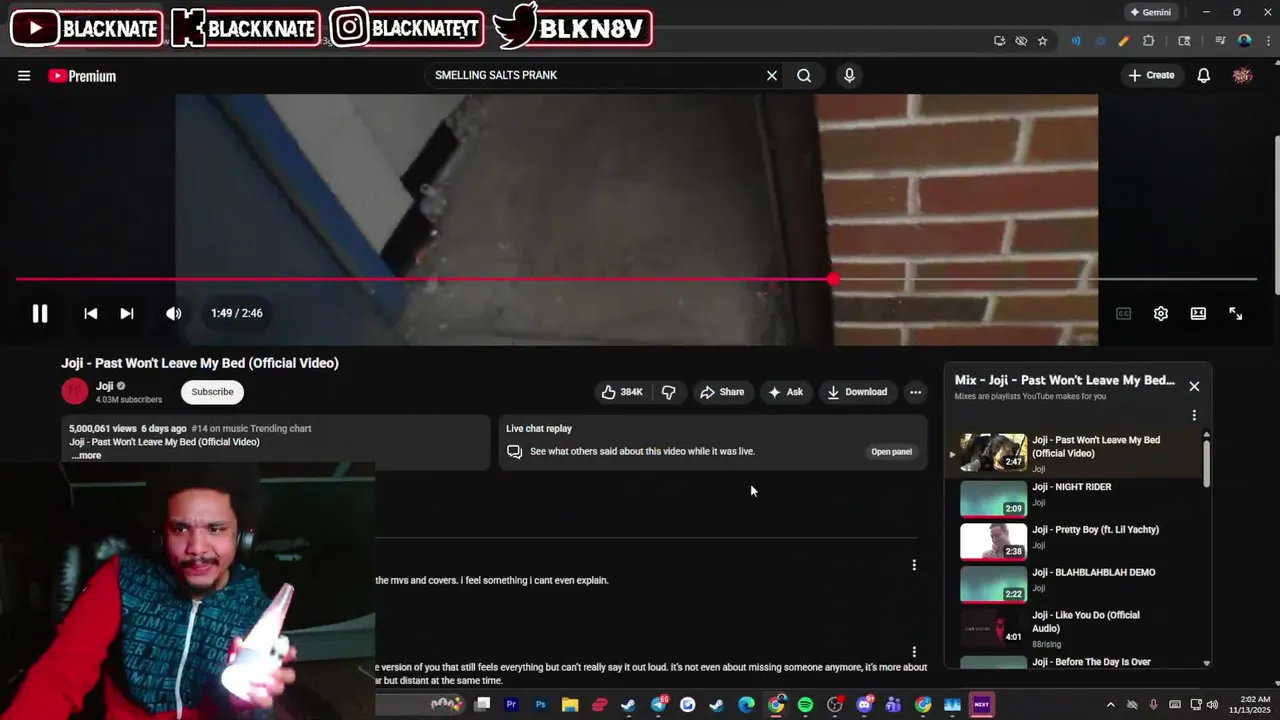This screenshot has width=1280, height=720.
Task: Open the player settings gear
Action: [x=1161, y=314]
